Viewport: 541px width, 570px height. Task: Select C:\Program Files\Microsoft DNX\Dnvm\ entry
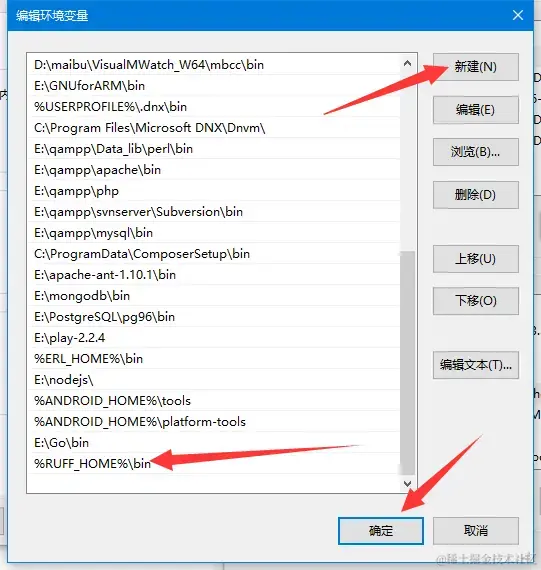click(x=214, y=128)
